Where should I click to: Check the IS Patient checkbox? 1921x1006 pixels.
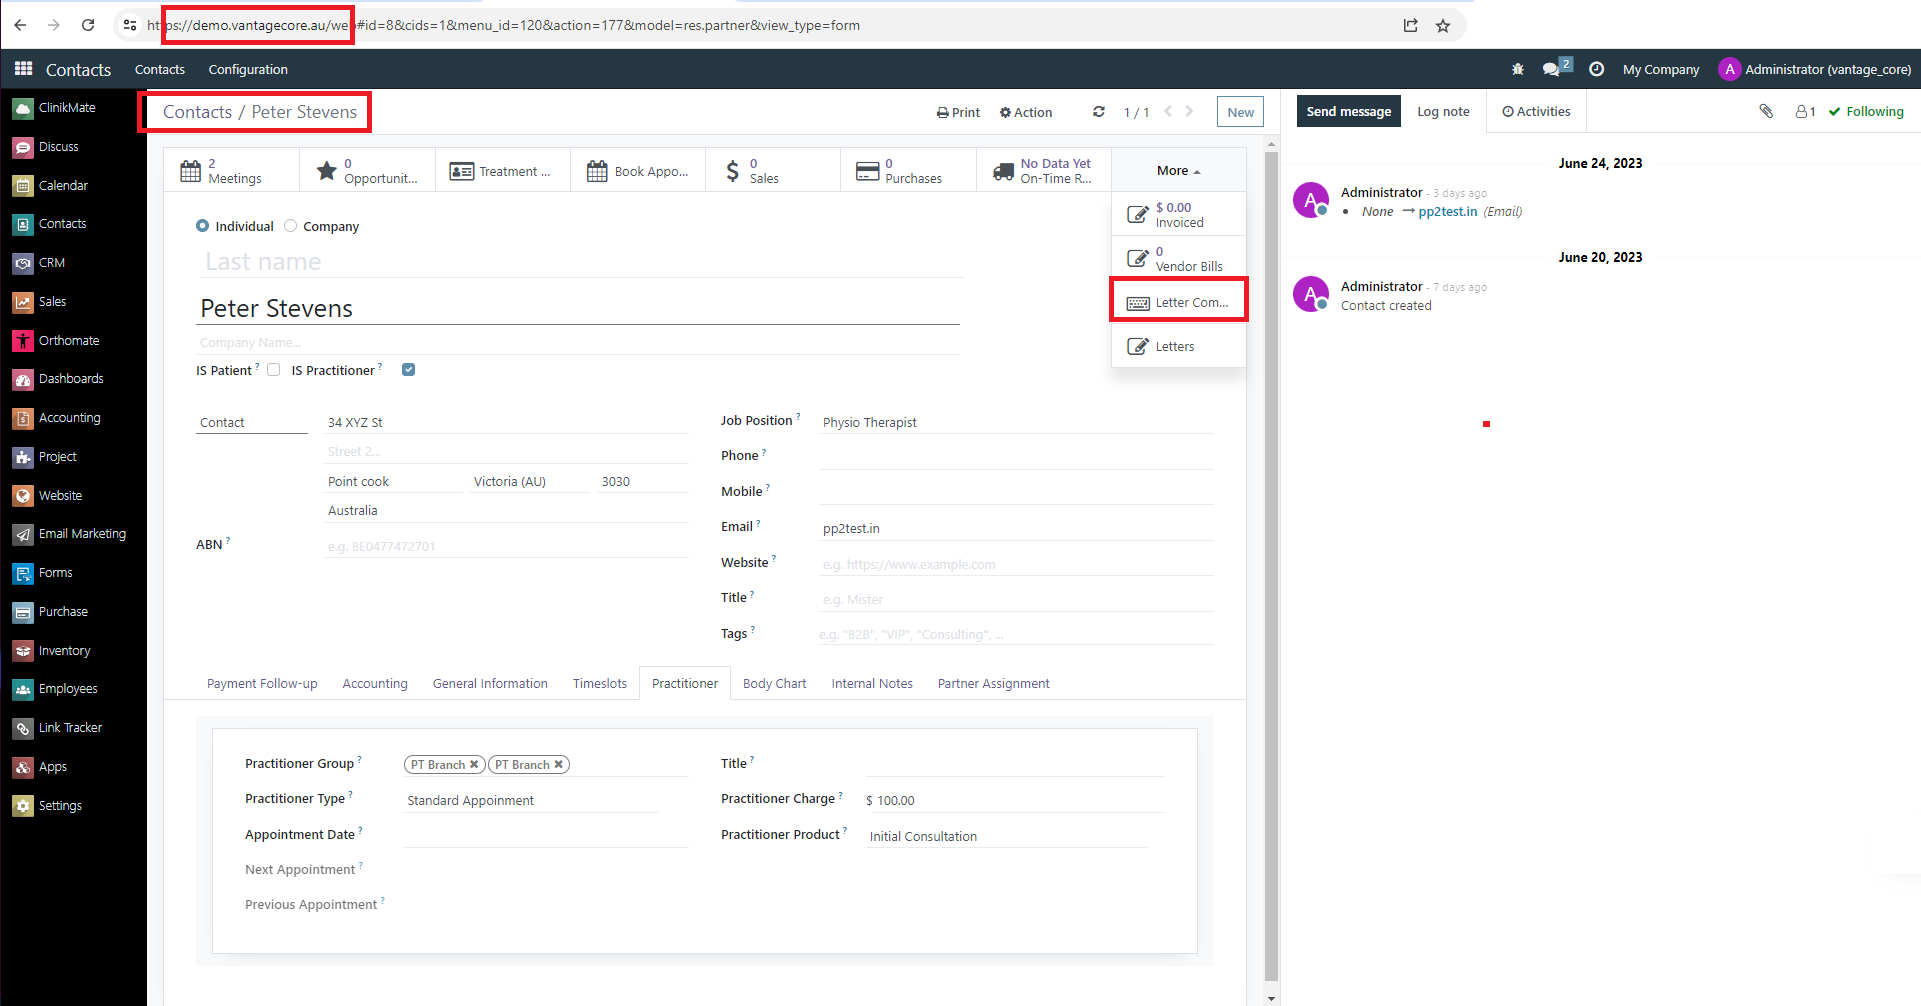[274, 370]
